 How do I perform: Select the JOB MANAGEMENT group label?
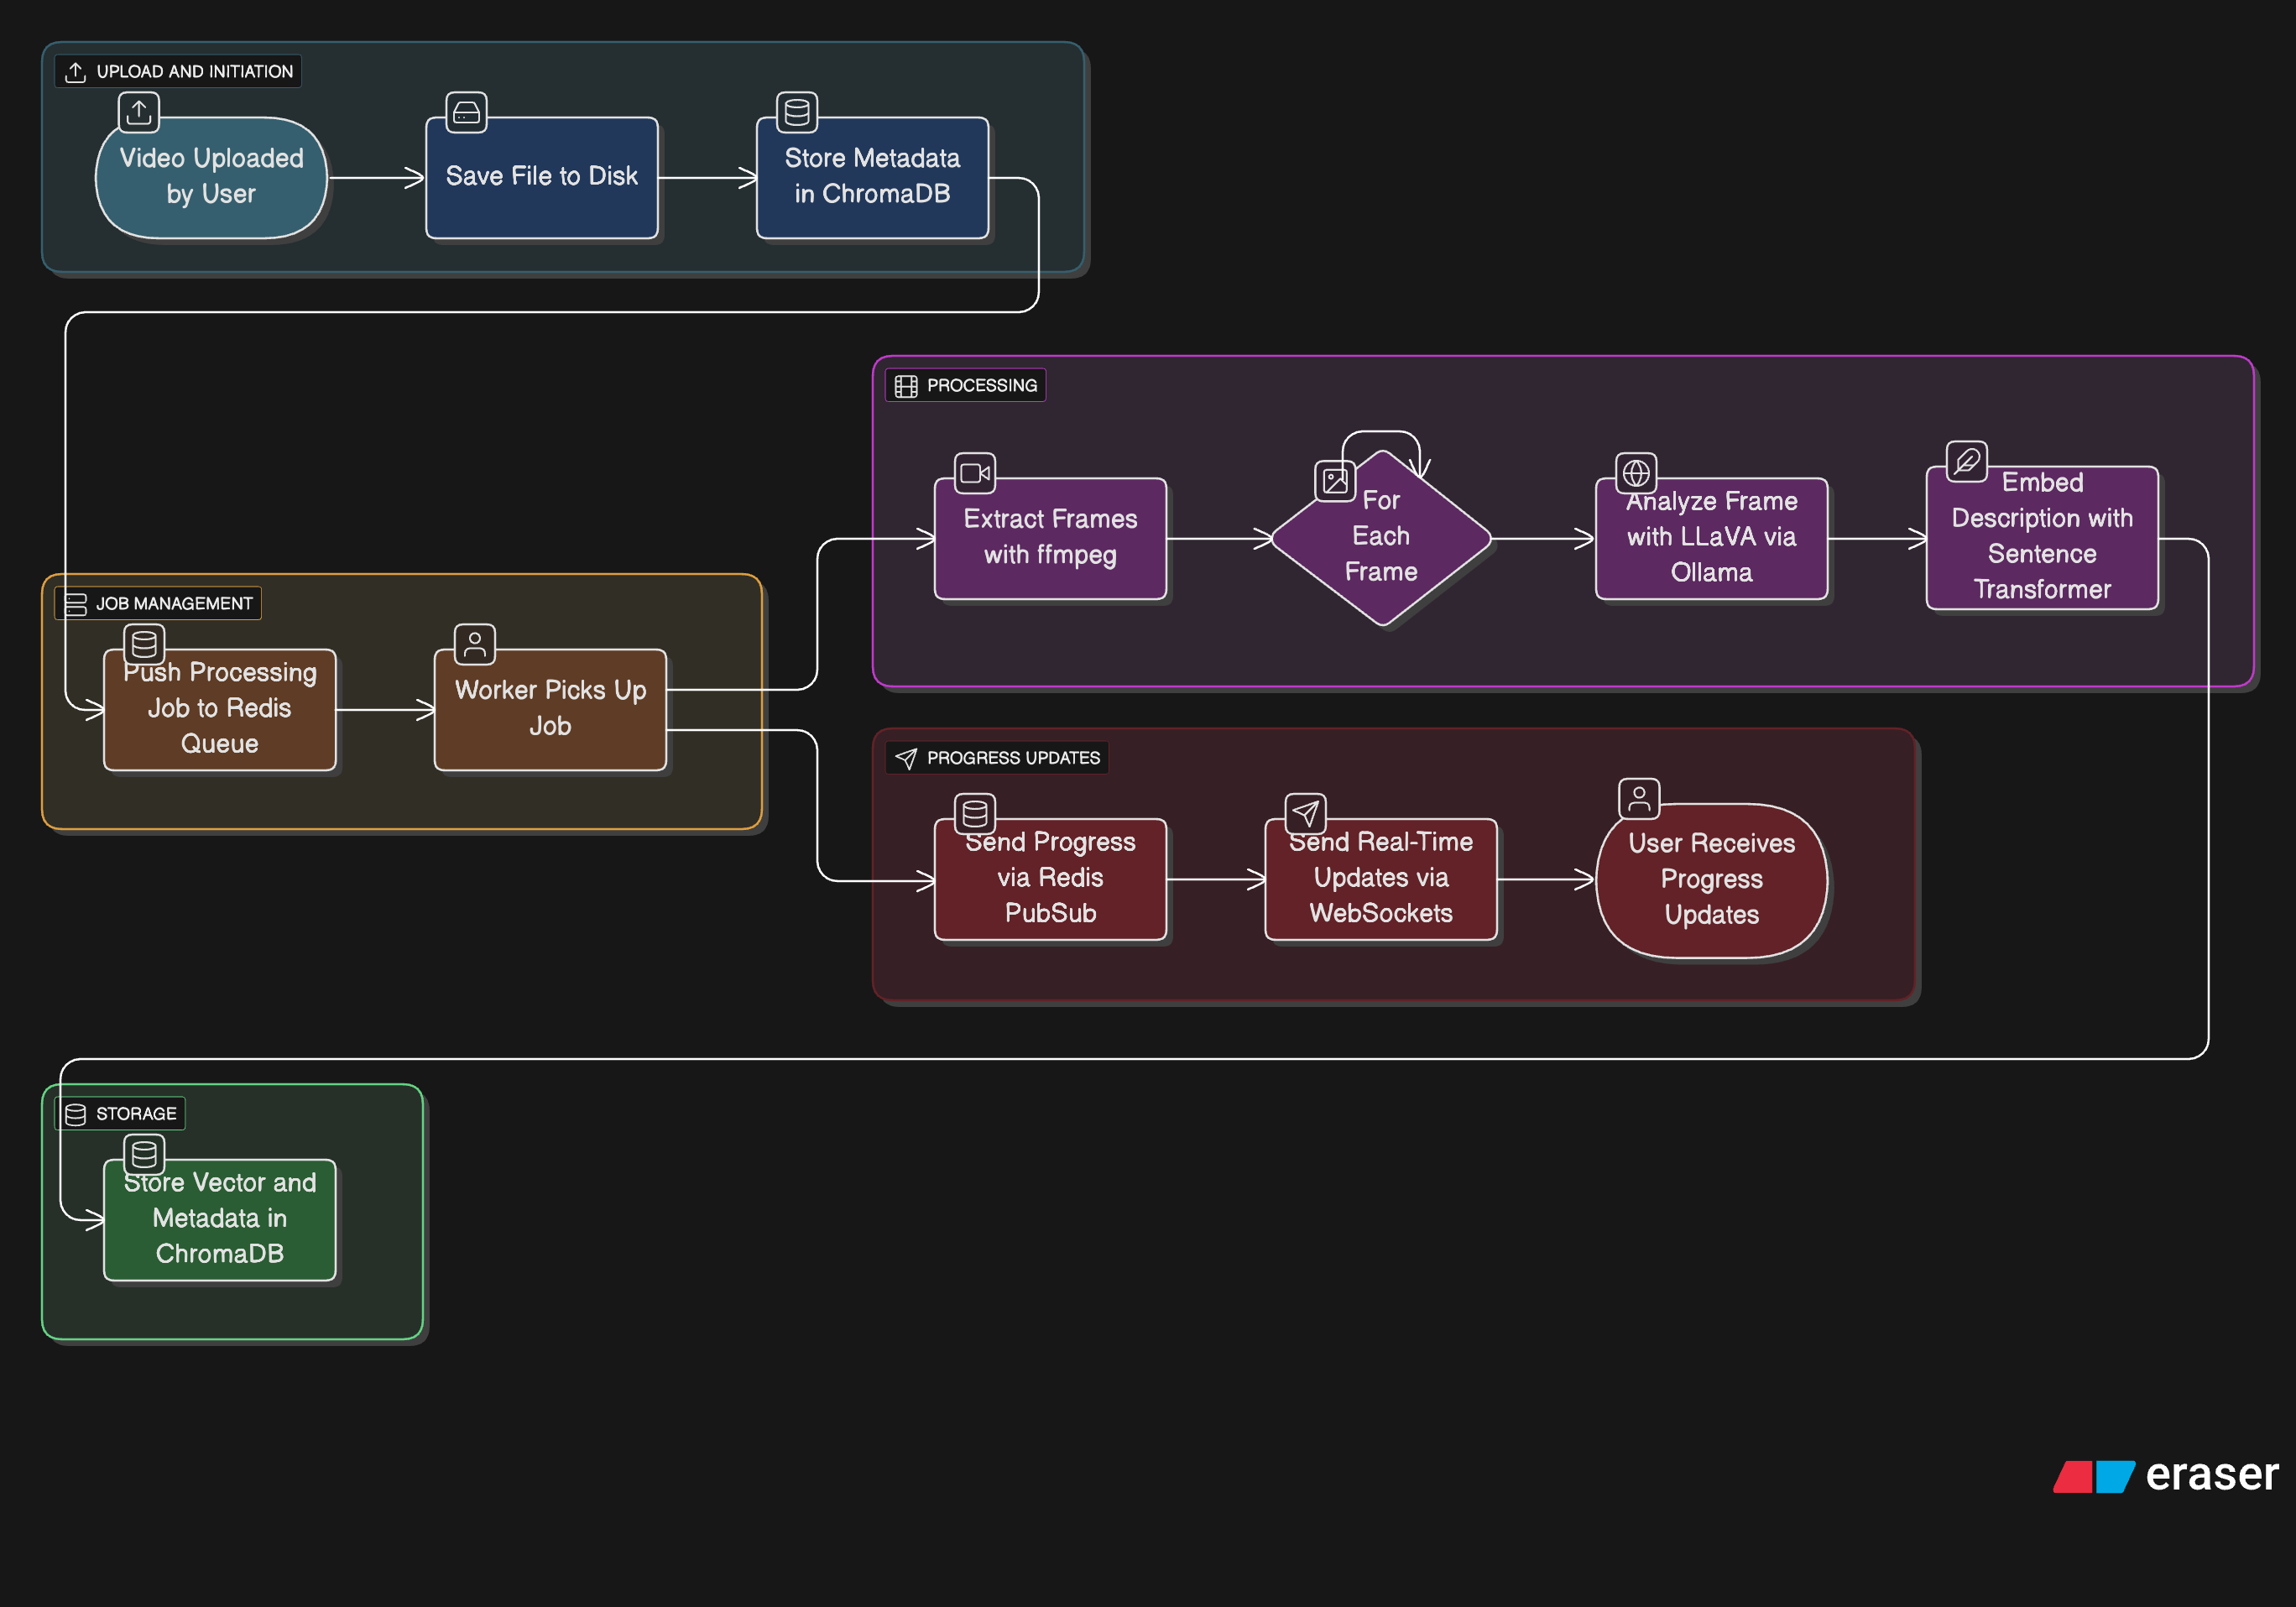point(159,603)
